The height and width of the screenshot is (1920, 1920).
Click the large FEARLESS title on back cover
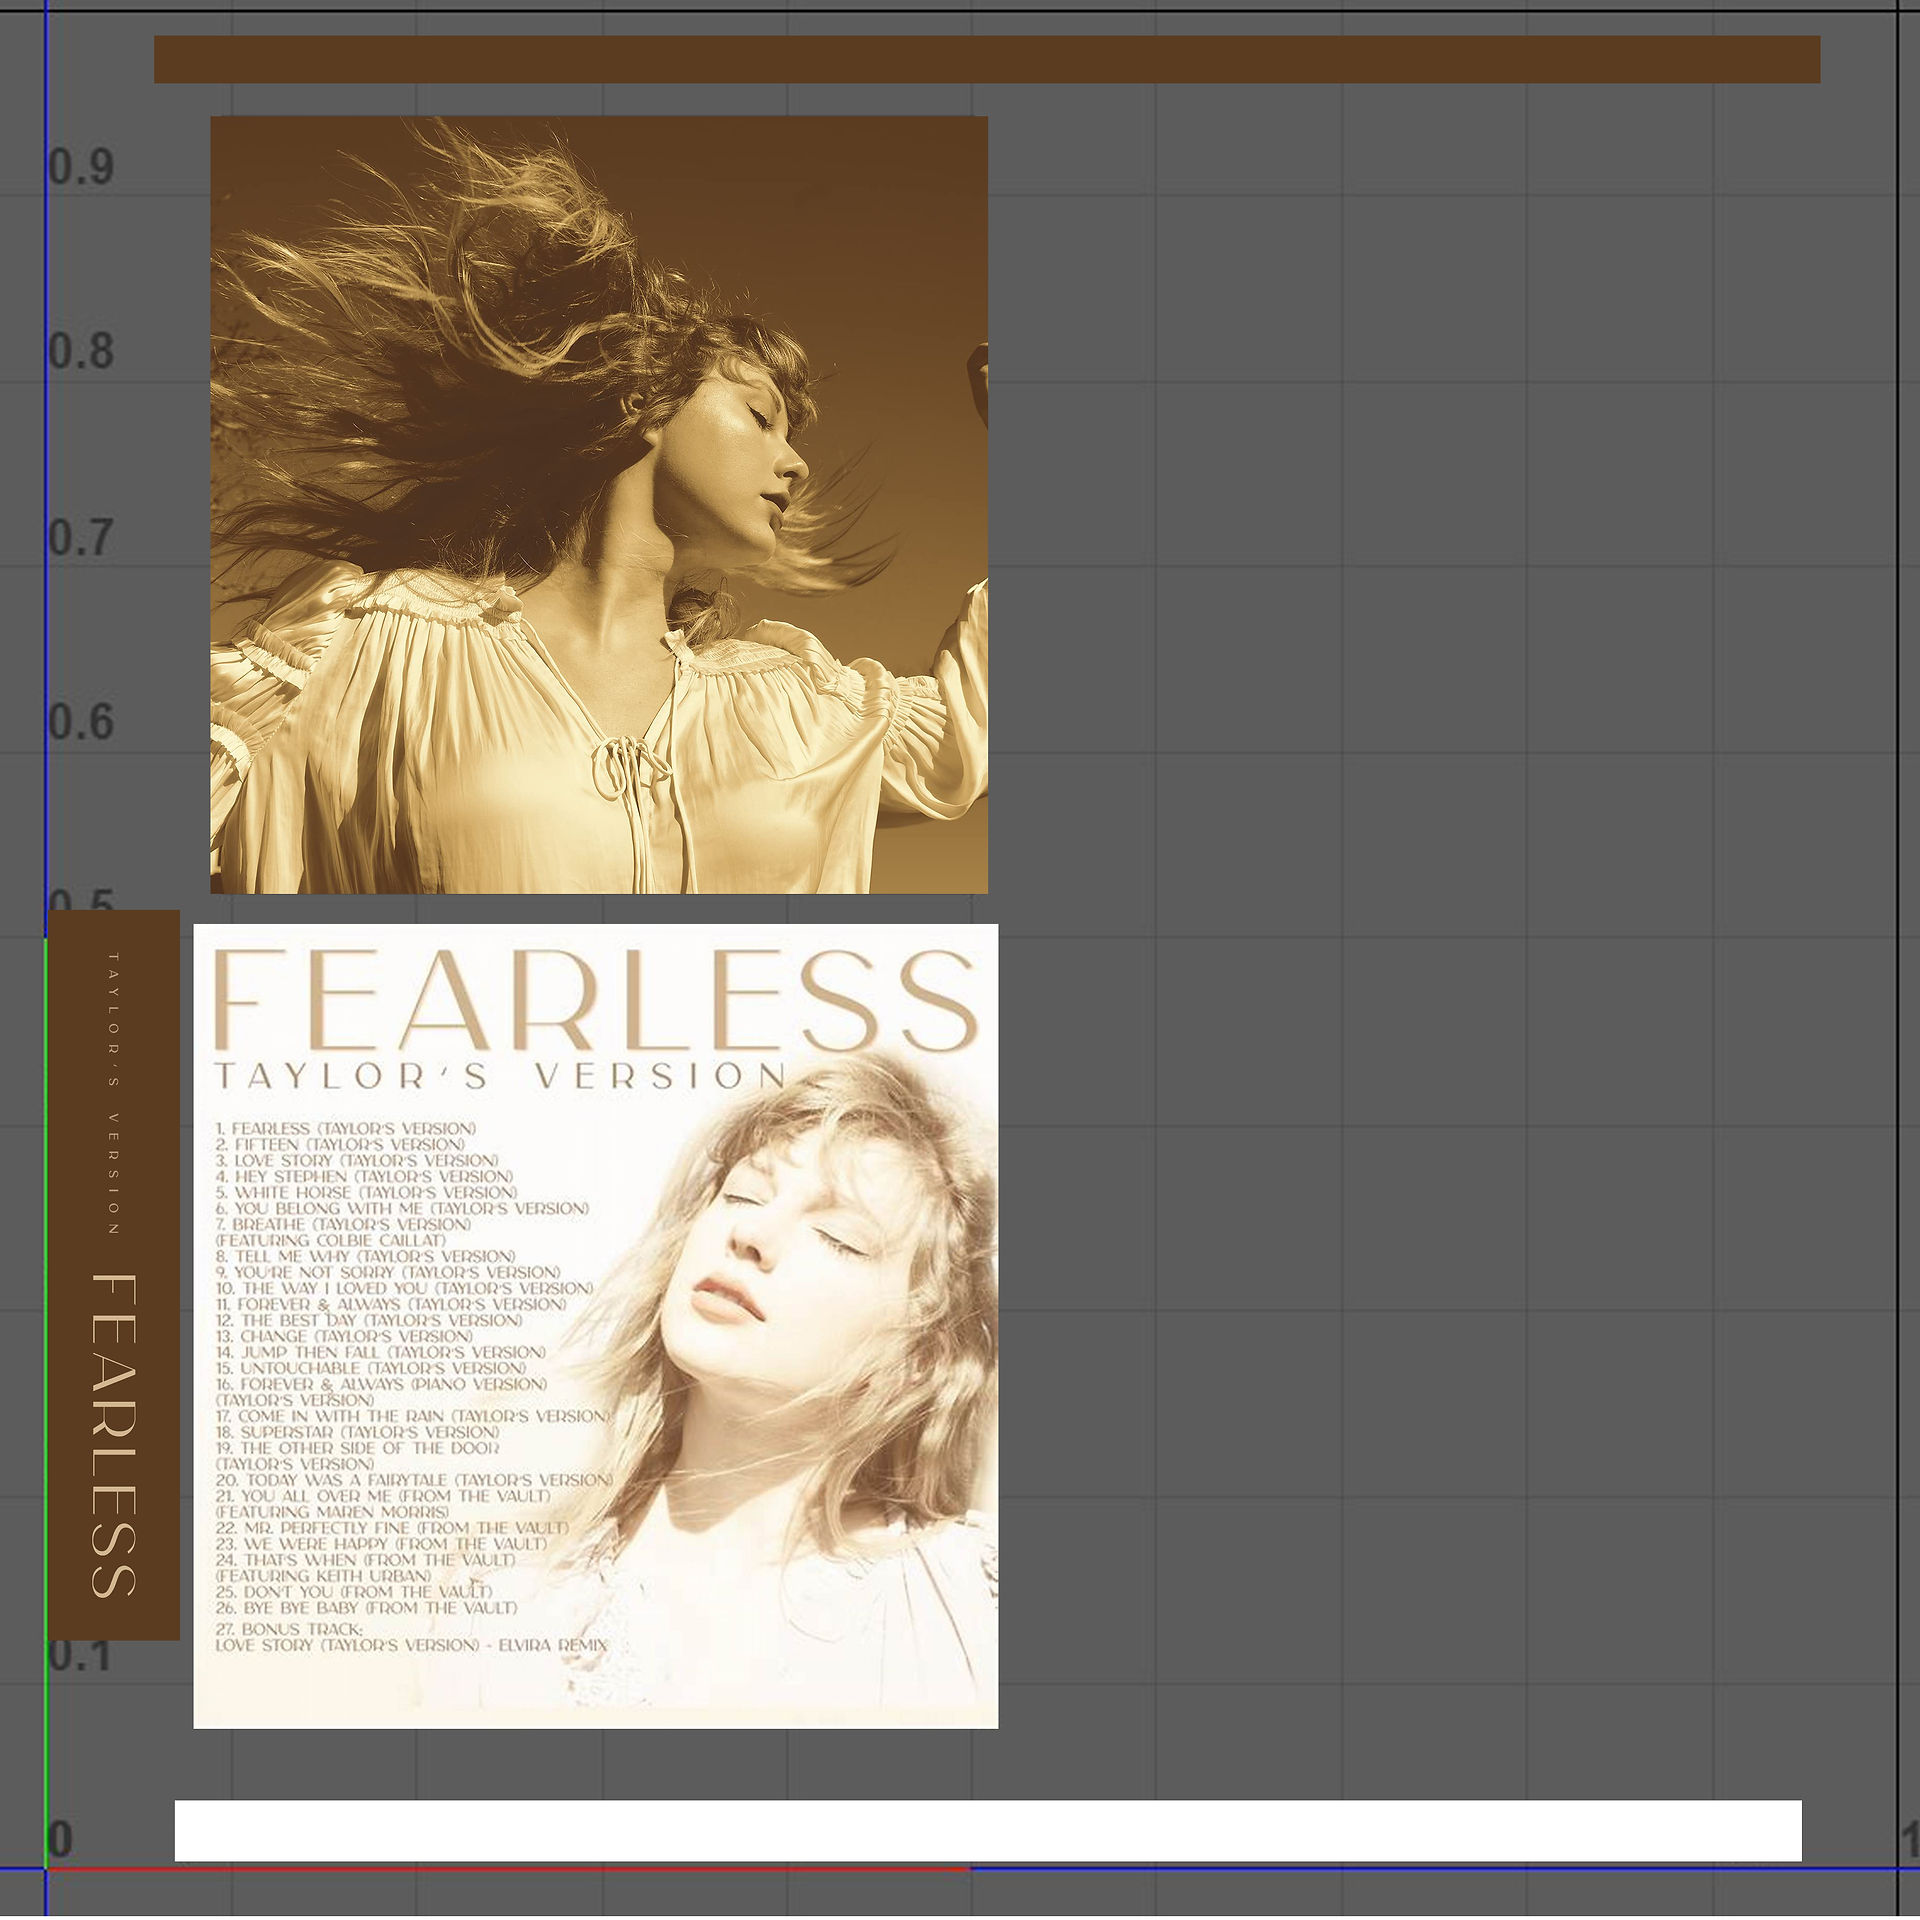click(x=595, y=1000)
